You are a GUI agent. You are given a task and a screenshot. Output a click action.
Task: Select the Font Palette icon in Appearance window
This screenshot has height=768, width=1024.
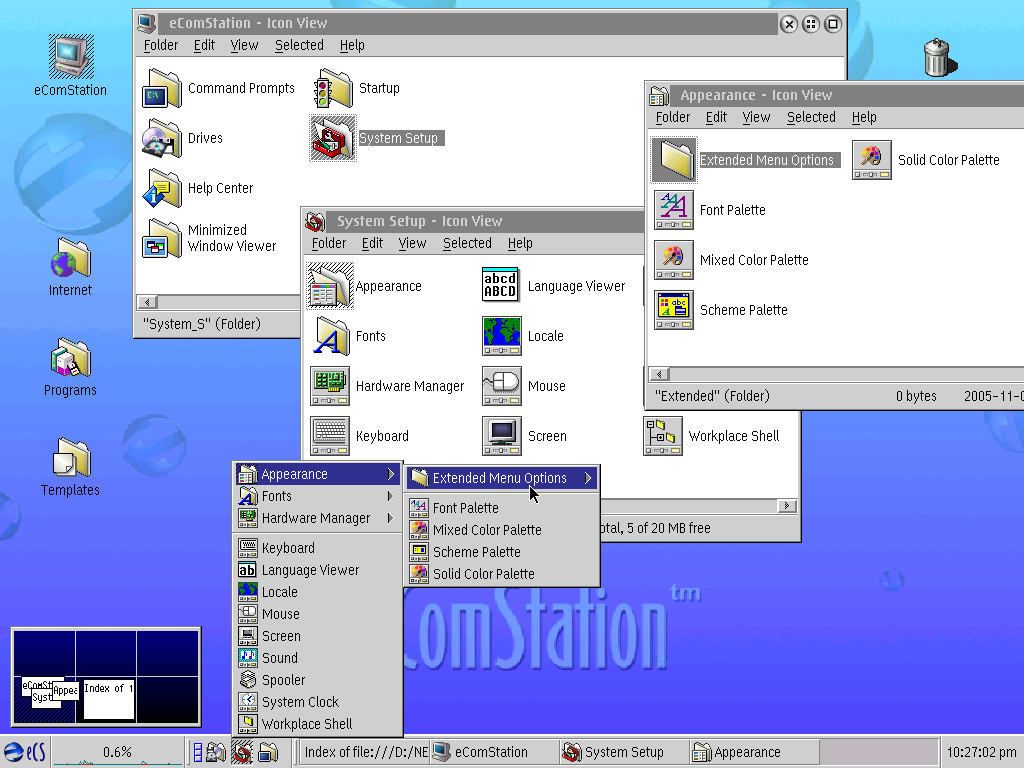(x=674, y=210)
